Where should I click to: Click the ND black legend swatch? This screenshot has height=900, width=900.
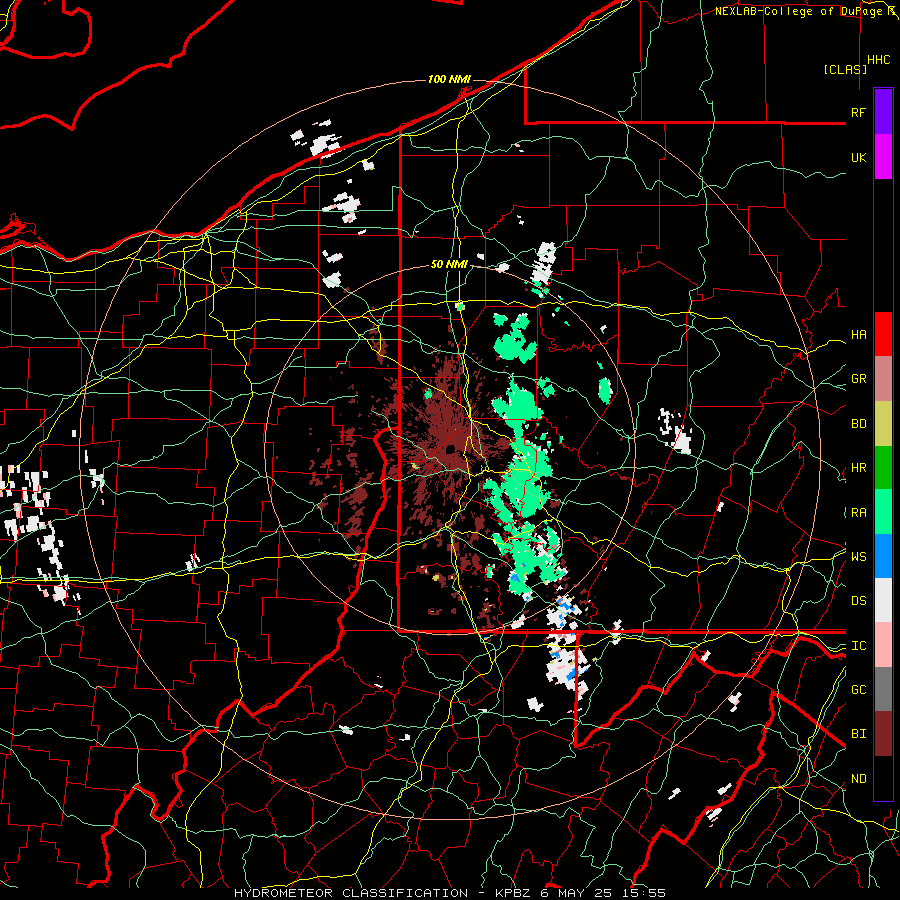click(883, 778)
